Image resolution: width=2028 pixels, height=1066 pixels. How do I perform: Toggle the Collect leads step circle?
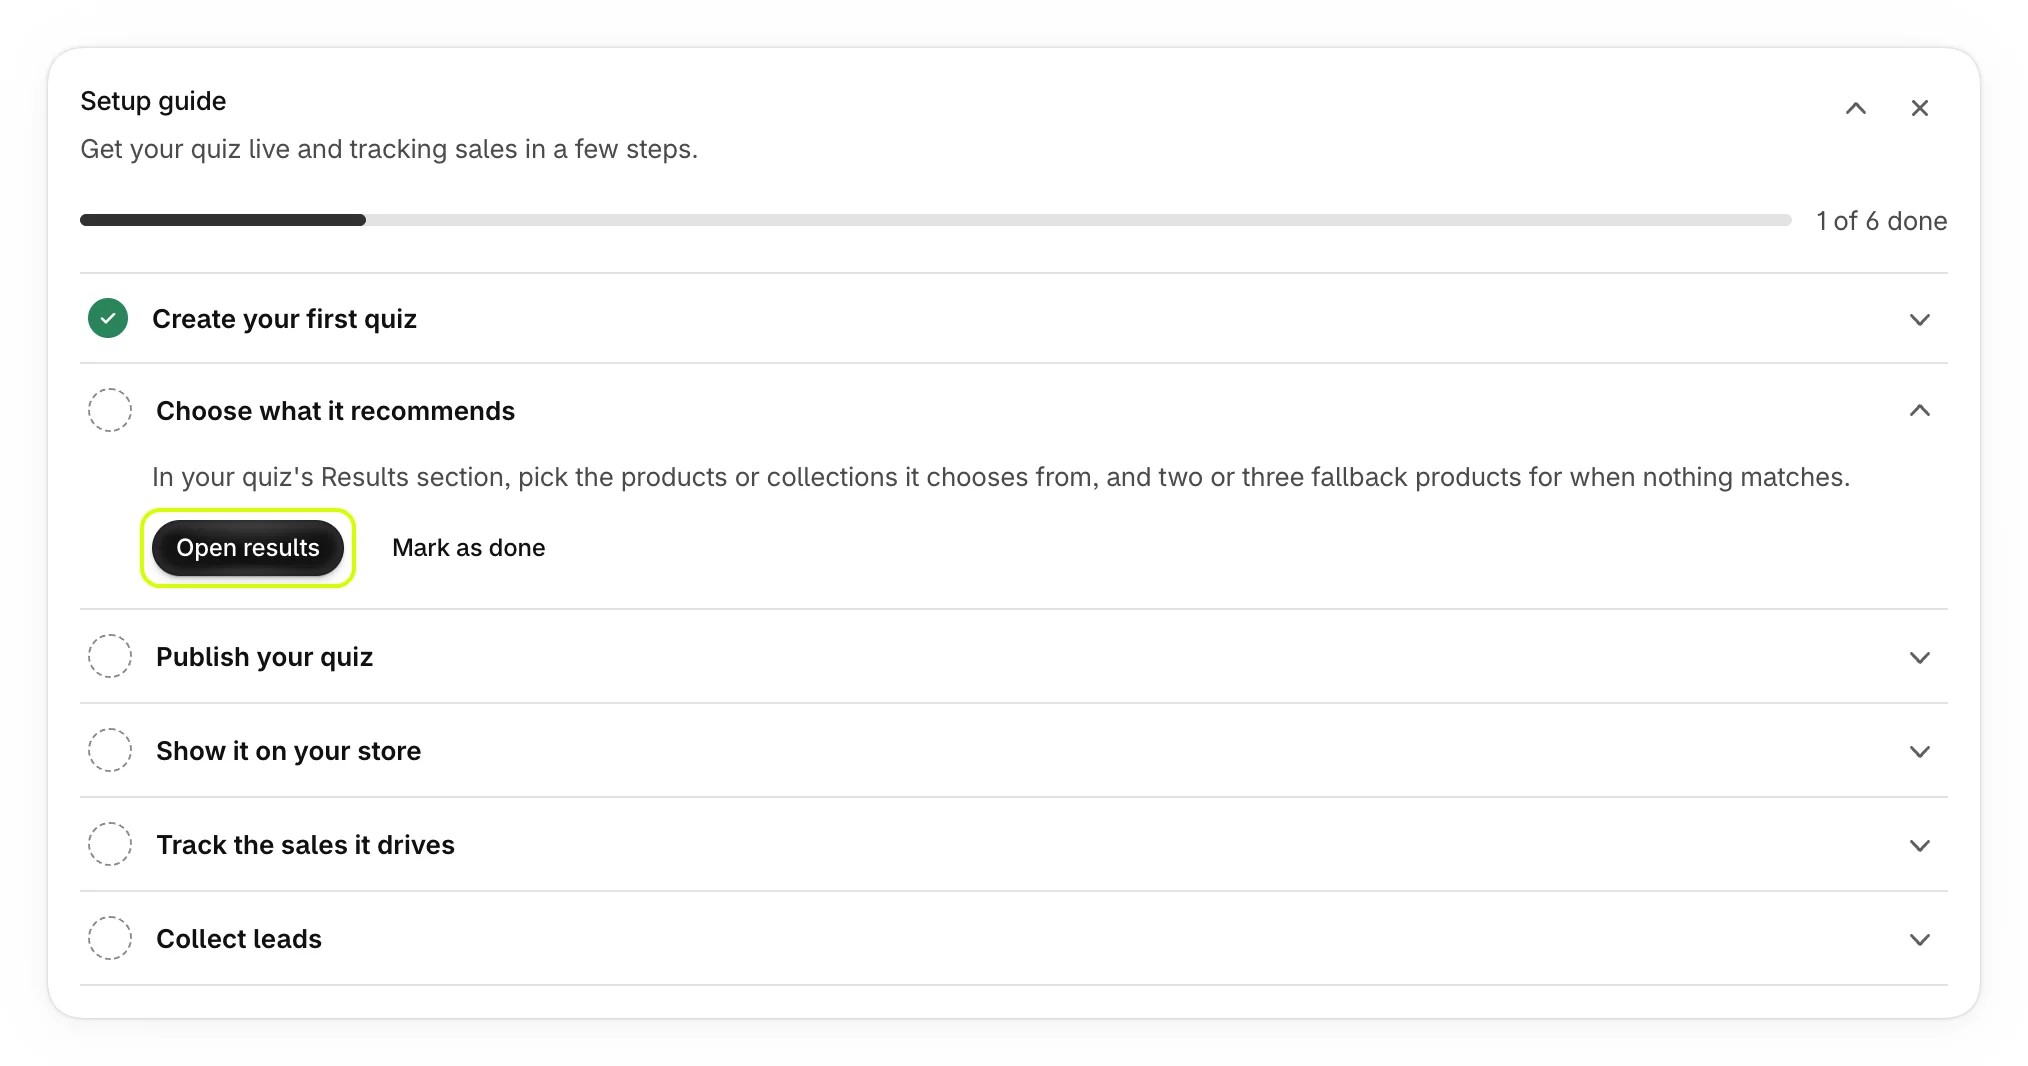point(110,938)
